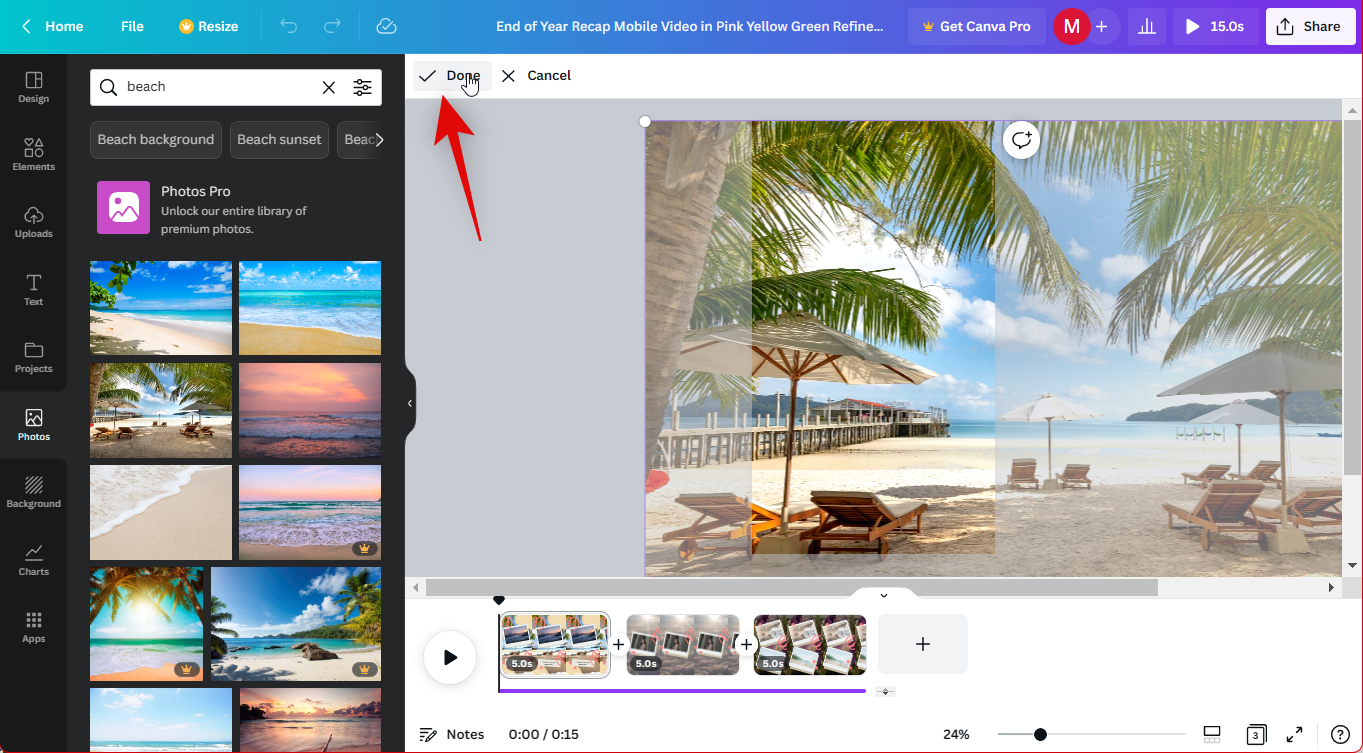Open the Background sidebar tab
1363x753 pixels.
(x=33, y=492)
